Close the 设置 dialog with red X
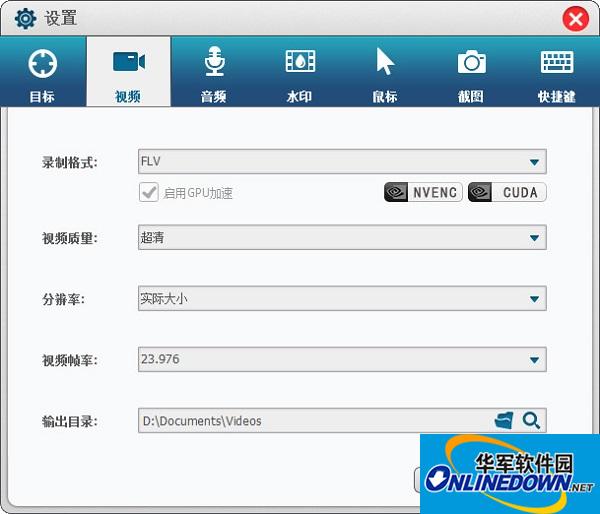The height and width of the screenshot is (514, 600). (576, 19)
